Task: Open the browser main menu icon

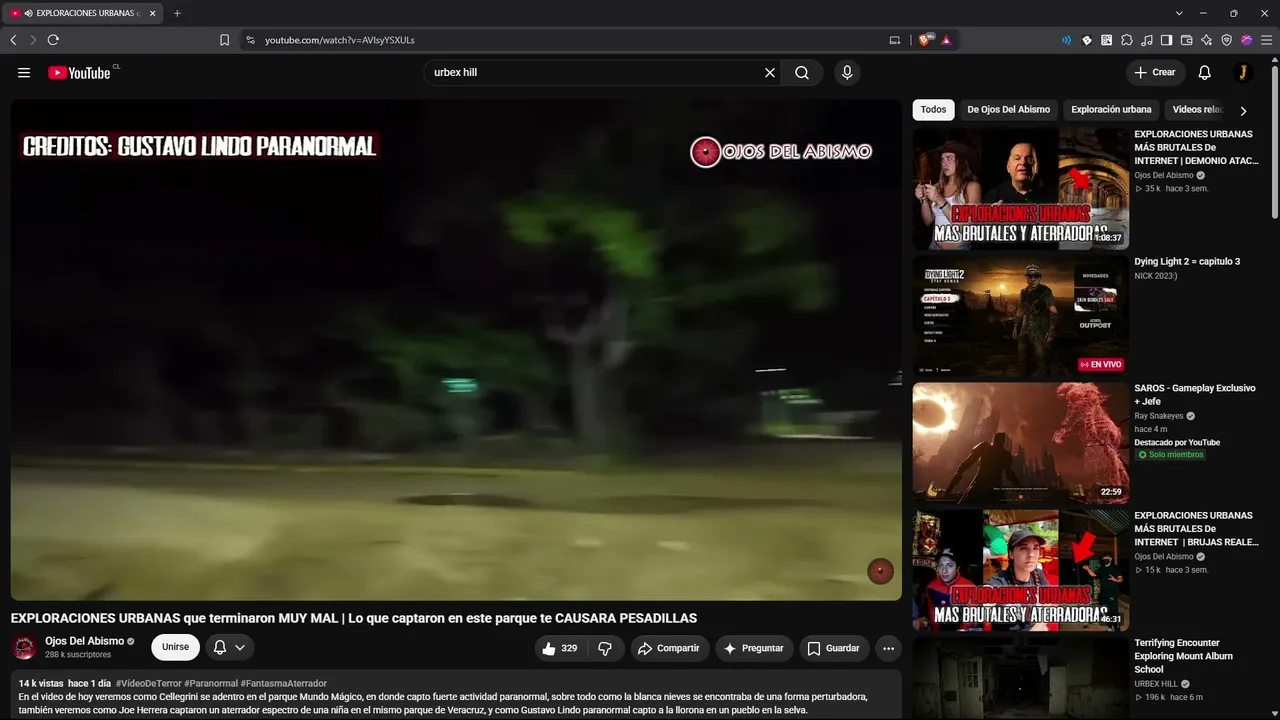Action: [x=1266, y=40]
